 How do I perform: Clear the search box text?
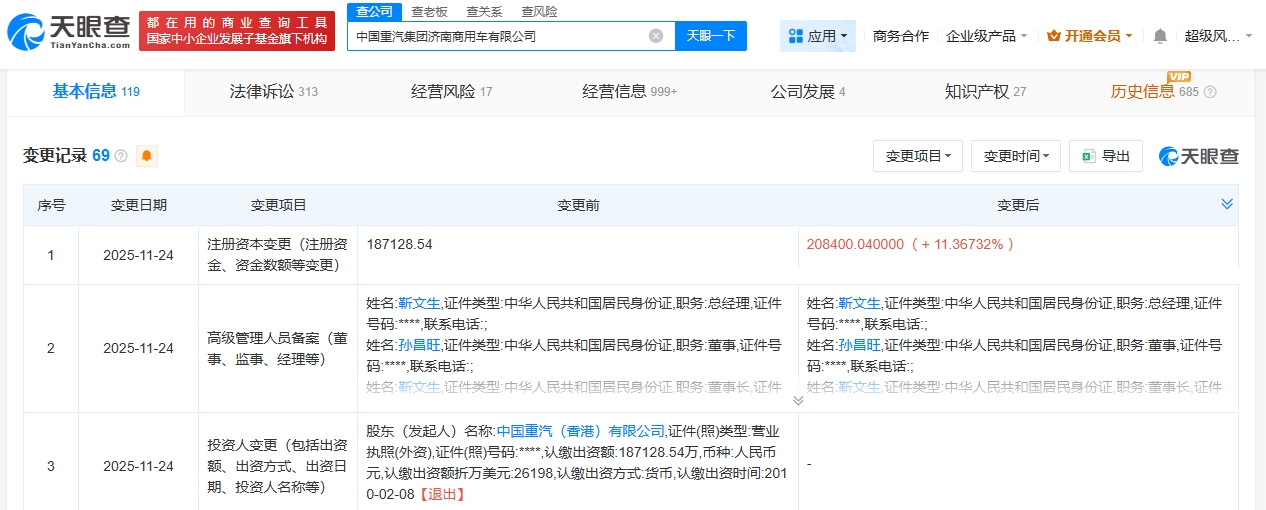point(656,36)
